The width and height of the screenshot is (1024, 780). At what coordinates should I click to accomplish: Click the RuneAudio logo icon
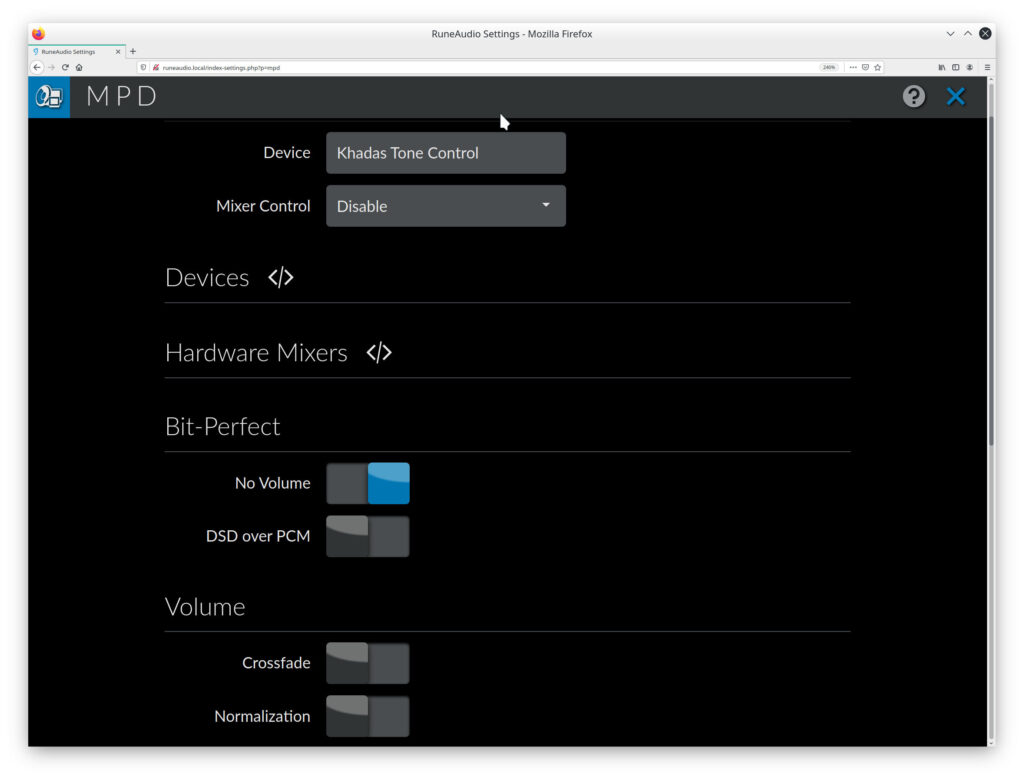tap(49, 97)
